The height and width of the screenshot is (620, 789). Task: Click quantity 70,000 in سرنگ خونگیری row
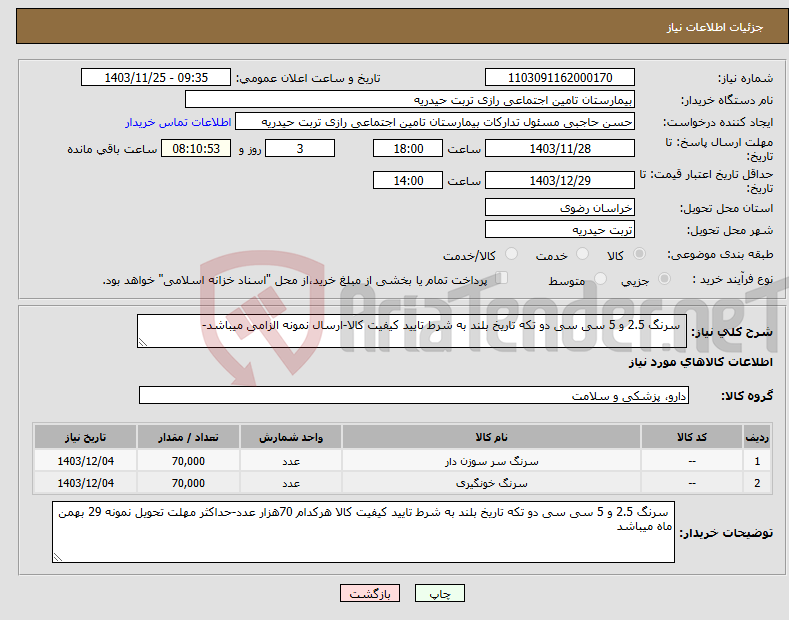[188, 483]
